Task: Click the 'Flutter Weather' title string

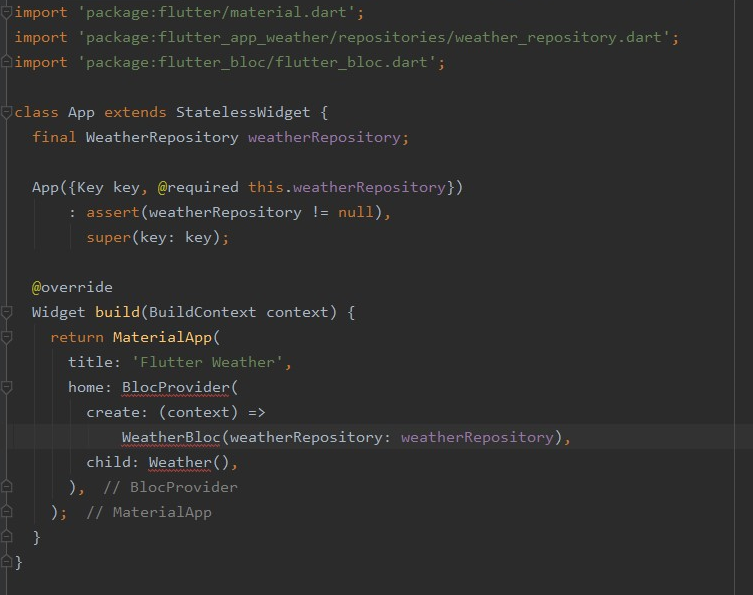Action: (207, 362)
